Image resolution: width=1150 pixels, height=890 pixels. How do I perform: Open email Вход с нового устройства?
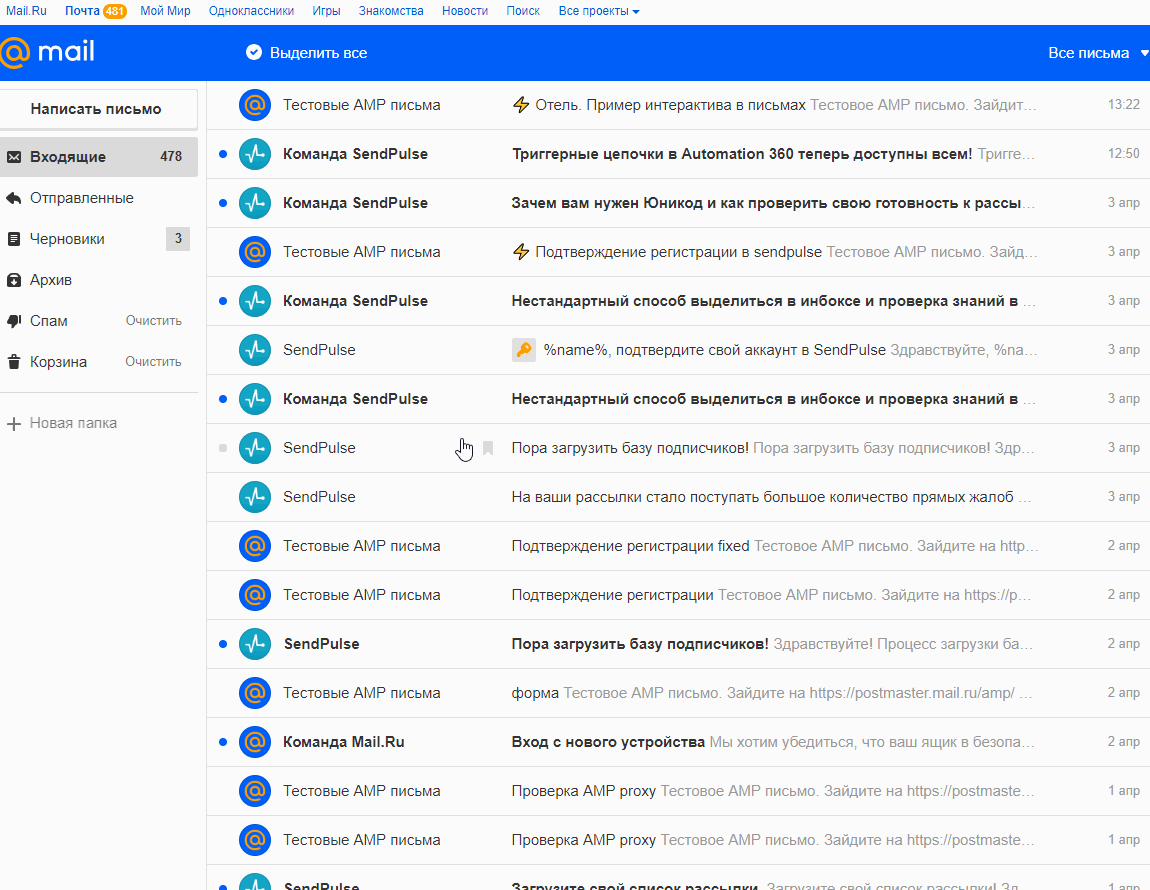678,742
